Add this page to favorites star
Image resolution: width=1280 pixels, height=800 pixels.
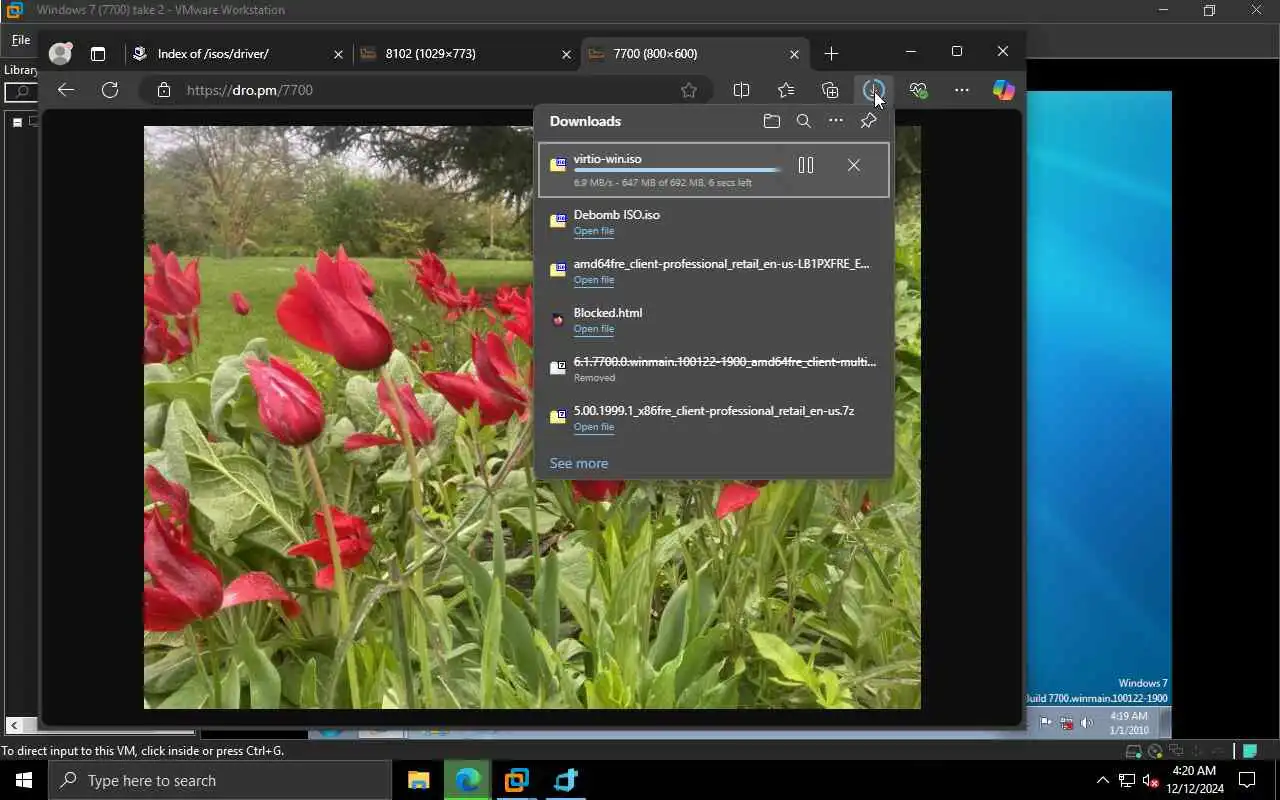pyautogui.click(x=689, y=90)
